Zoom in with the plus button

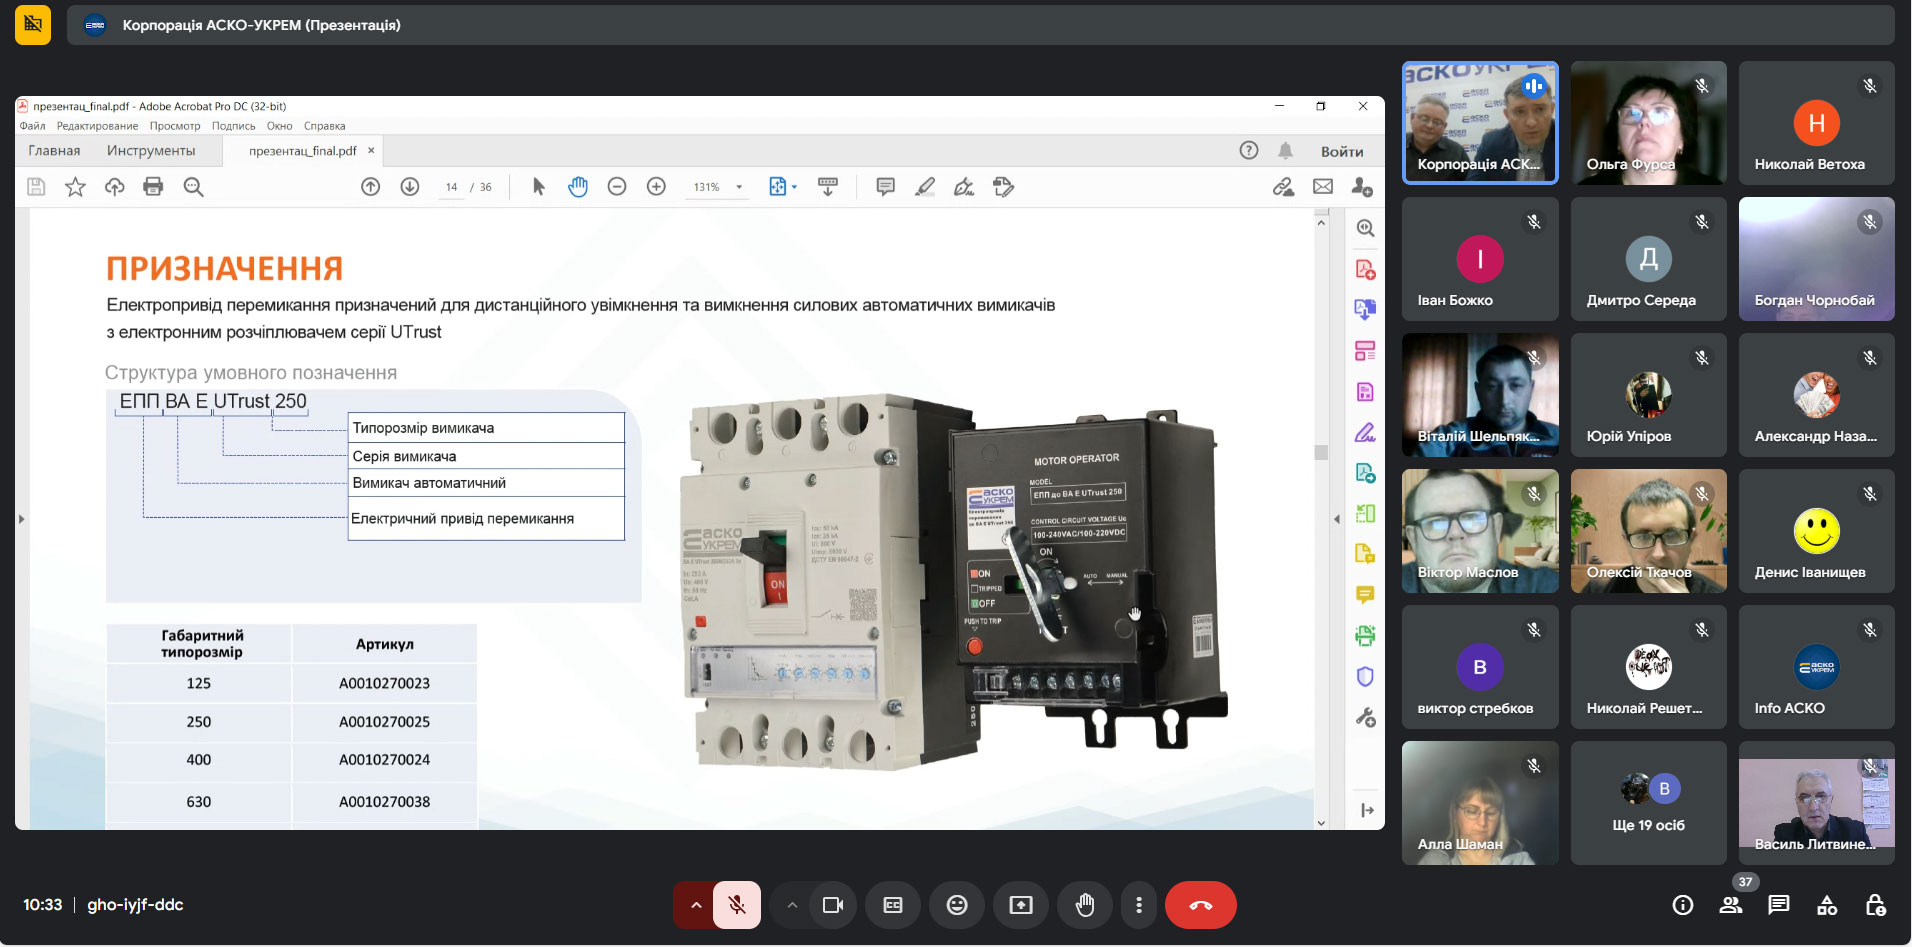pyautogui.click(x=656, y=187)
